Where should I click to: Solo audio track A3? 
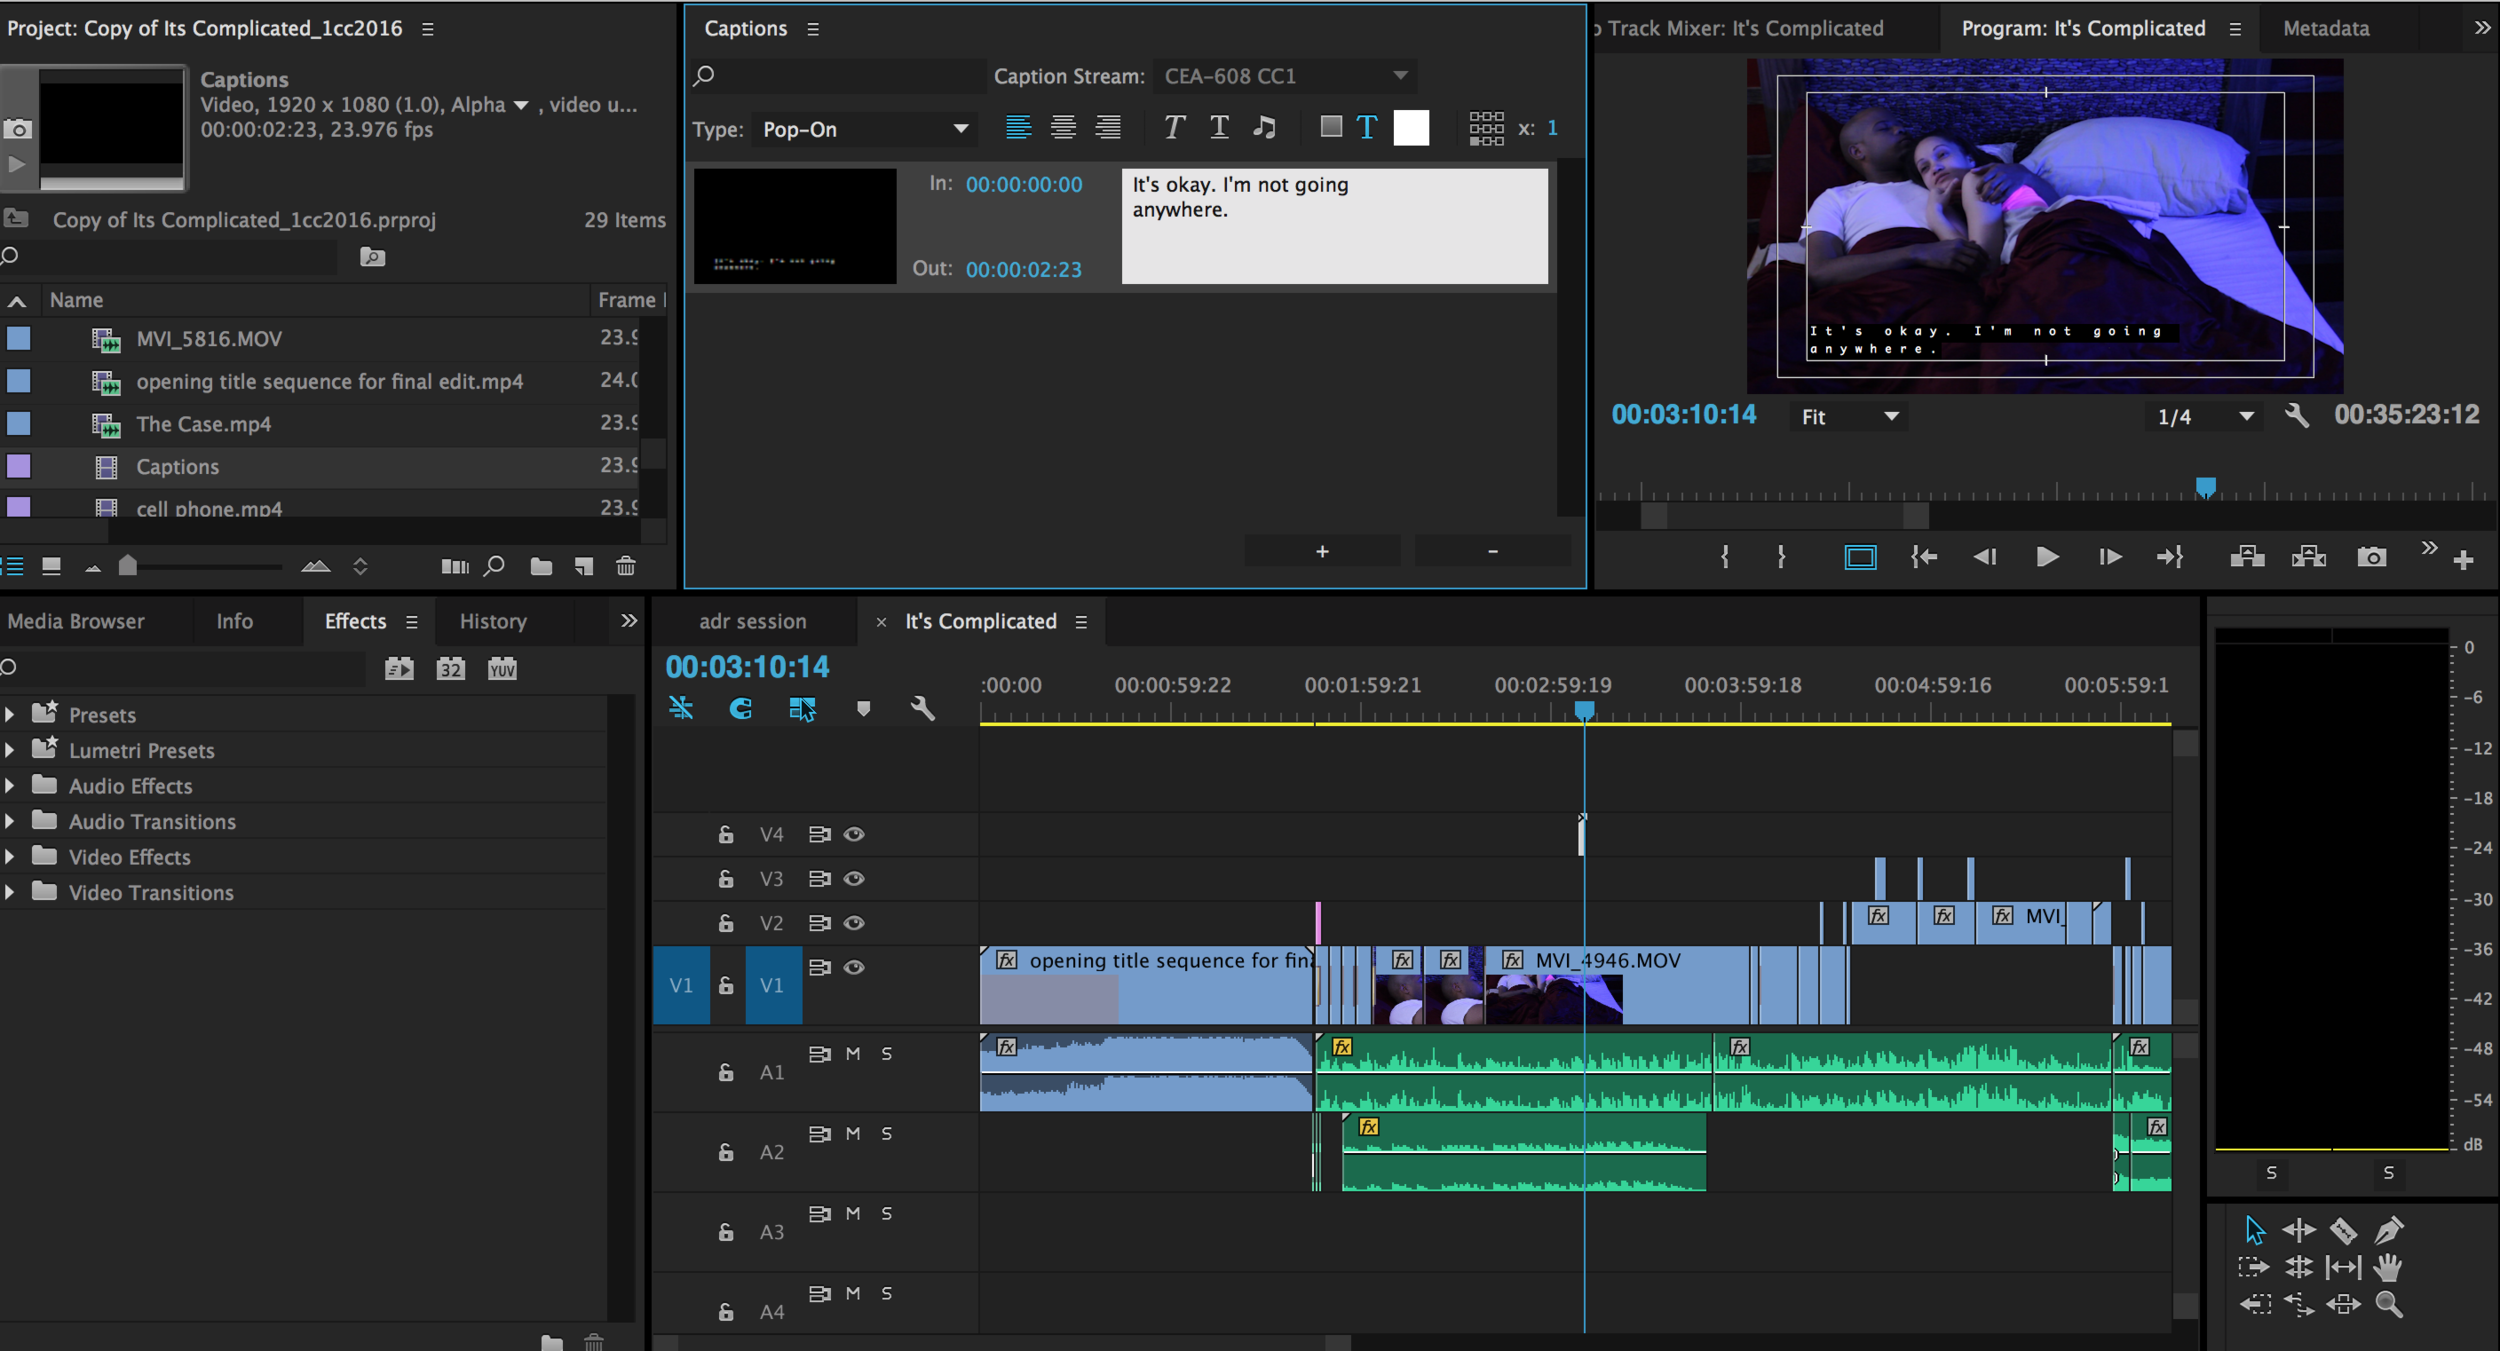[886, 1213]
